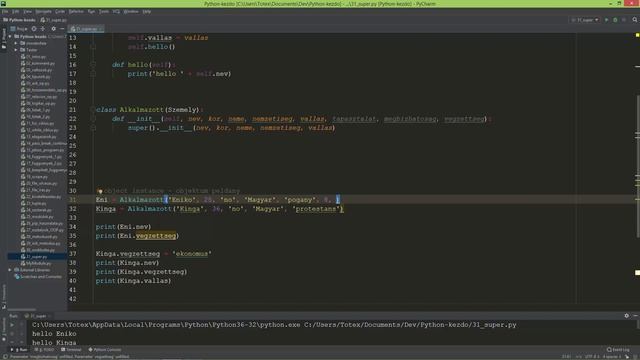Fold the __init__ method at line 22
The height and width of the screenshot is (360, 640).
pos(93,118)
